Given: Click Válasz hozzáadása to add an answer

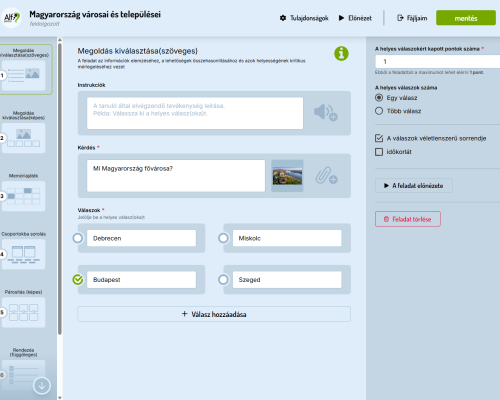Looking at the screenshot, I should [214, 314].
